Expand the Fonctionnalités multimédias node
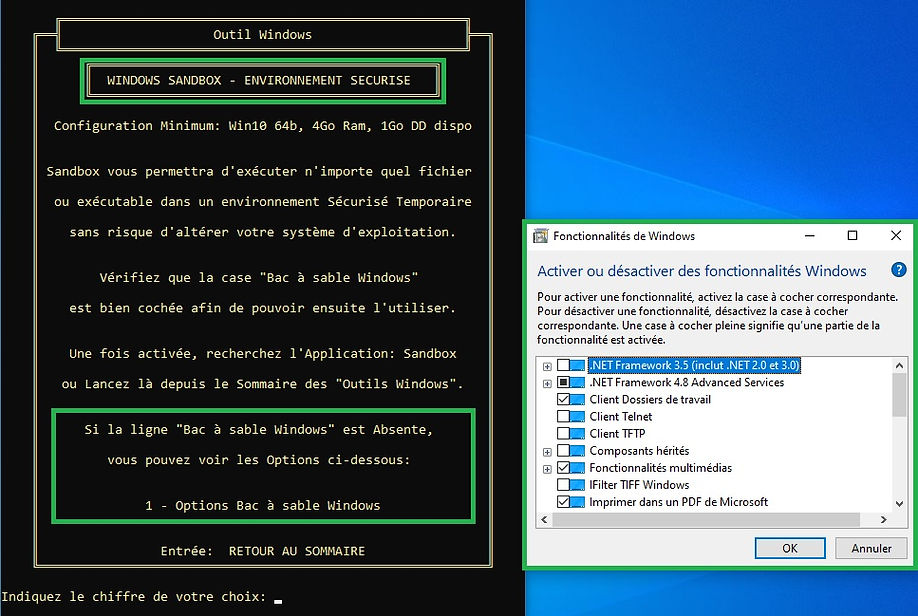918x616 pixels. 547,469
